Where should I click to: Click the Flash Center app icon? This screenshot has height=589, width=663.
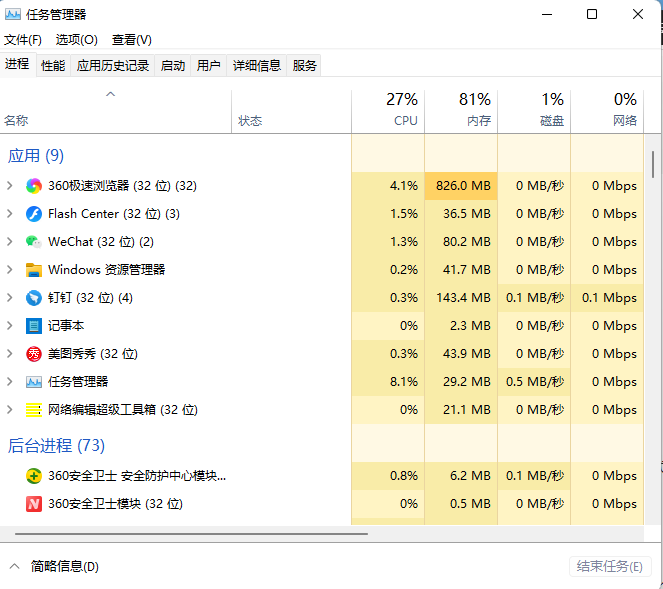[x=34, y=214]
